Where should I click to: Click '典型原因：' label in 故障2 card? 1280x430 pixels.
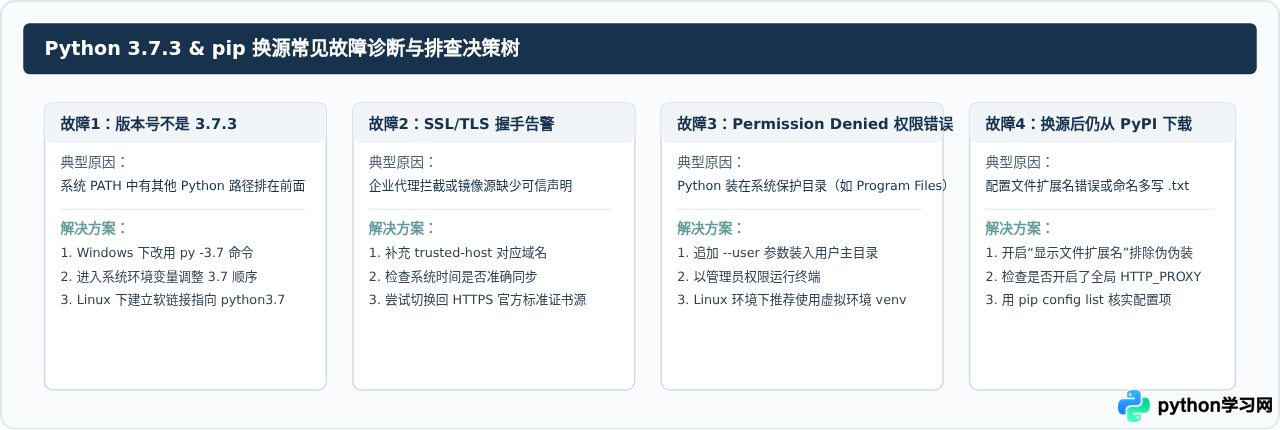402,162
